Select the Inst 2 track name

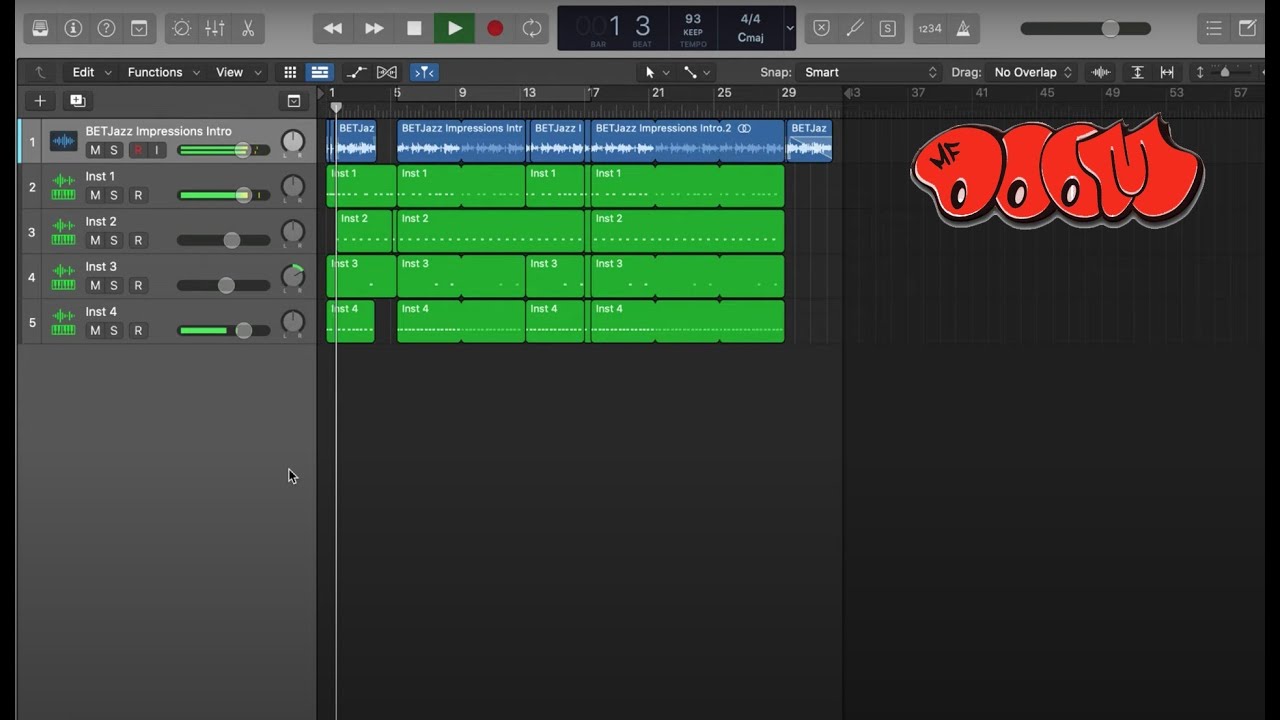(101, 221)
